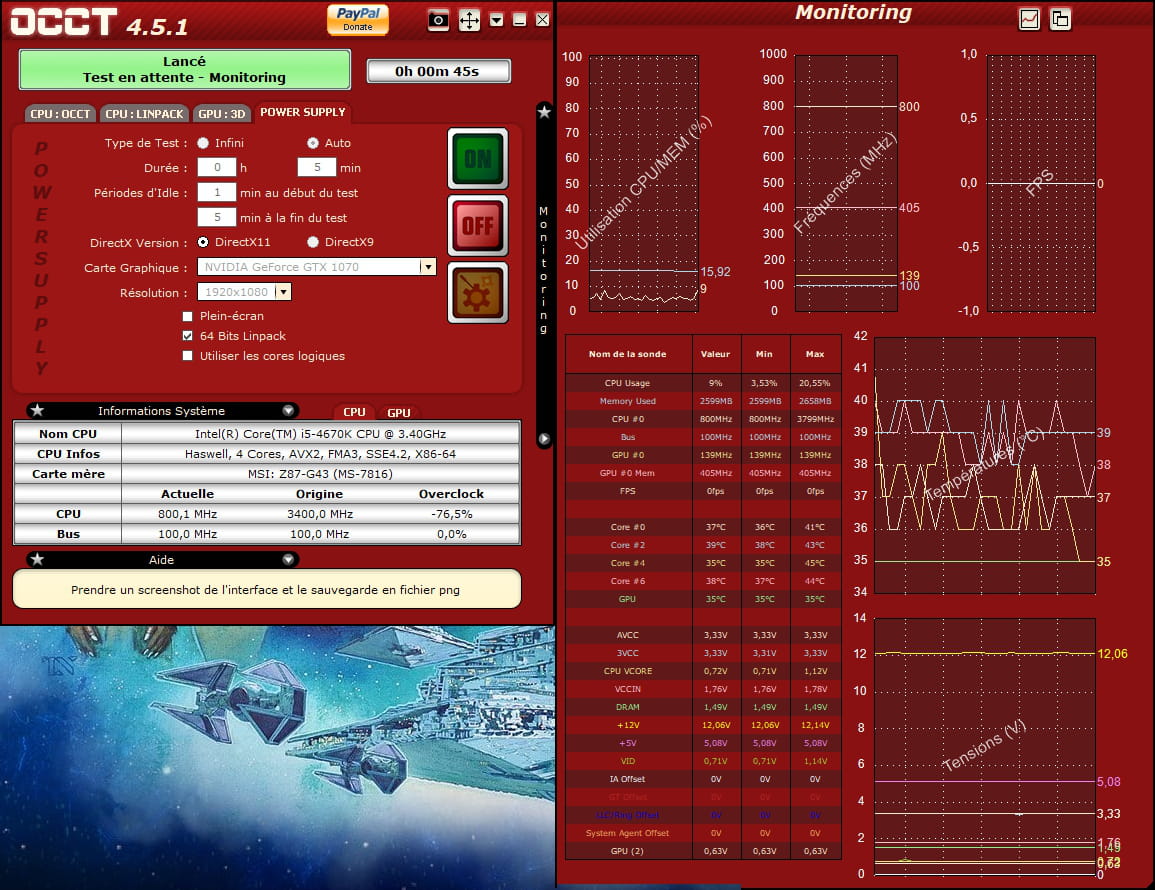
Task: Click the Durée minutes input field
Action: 316,168
